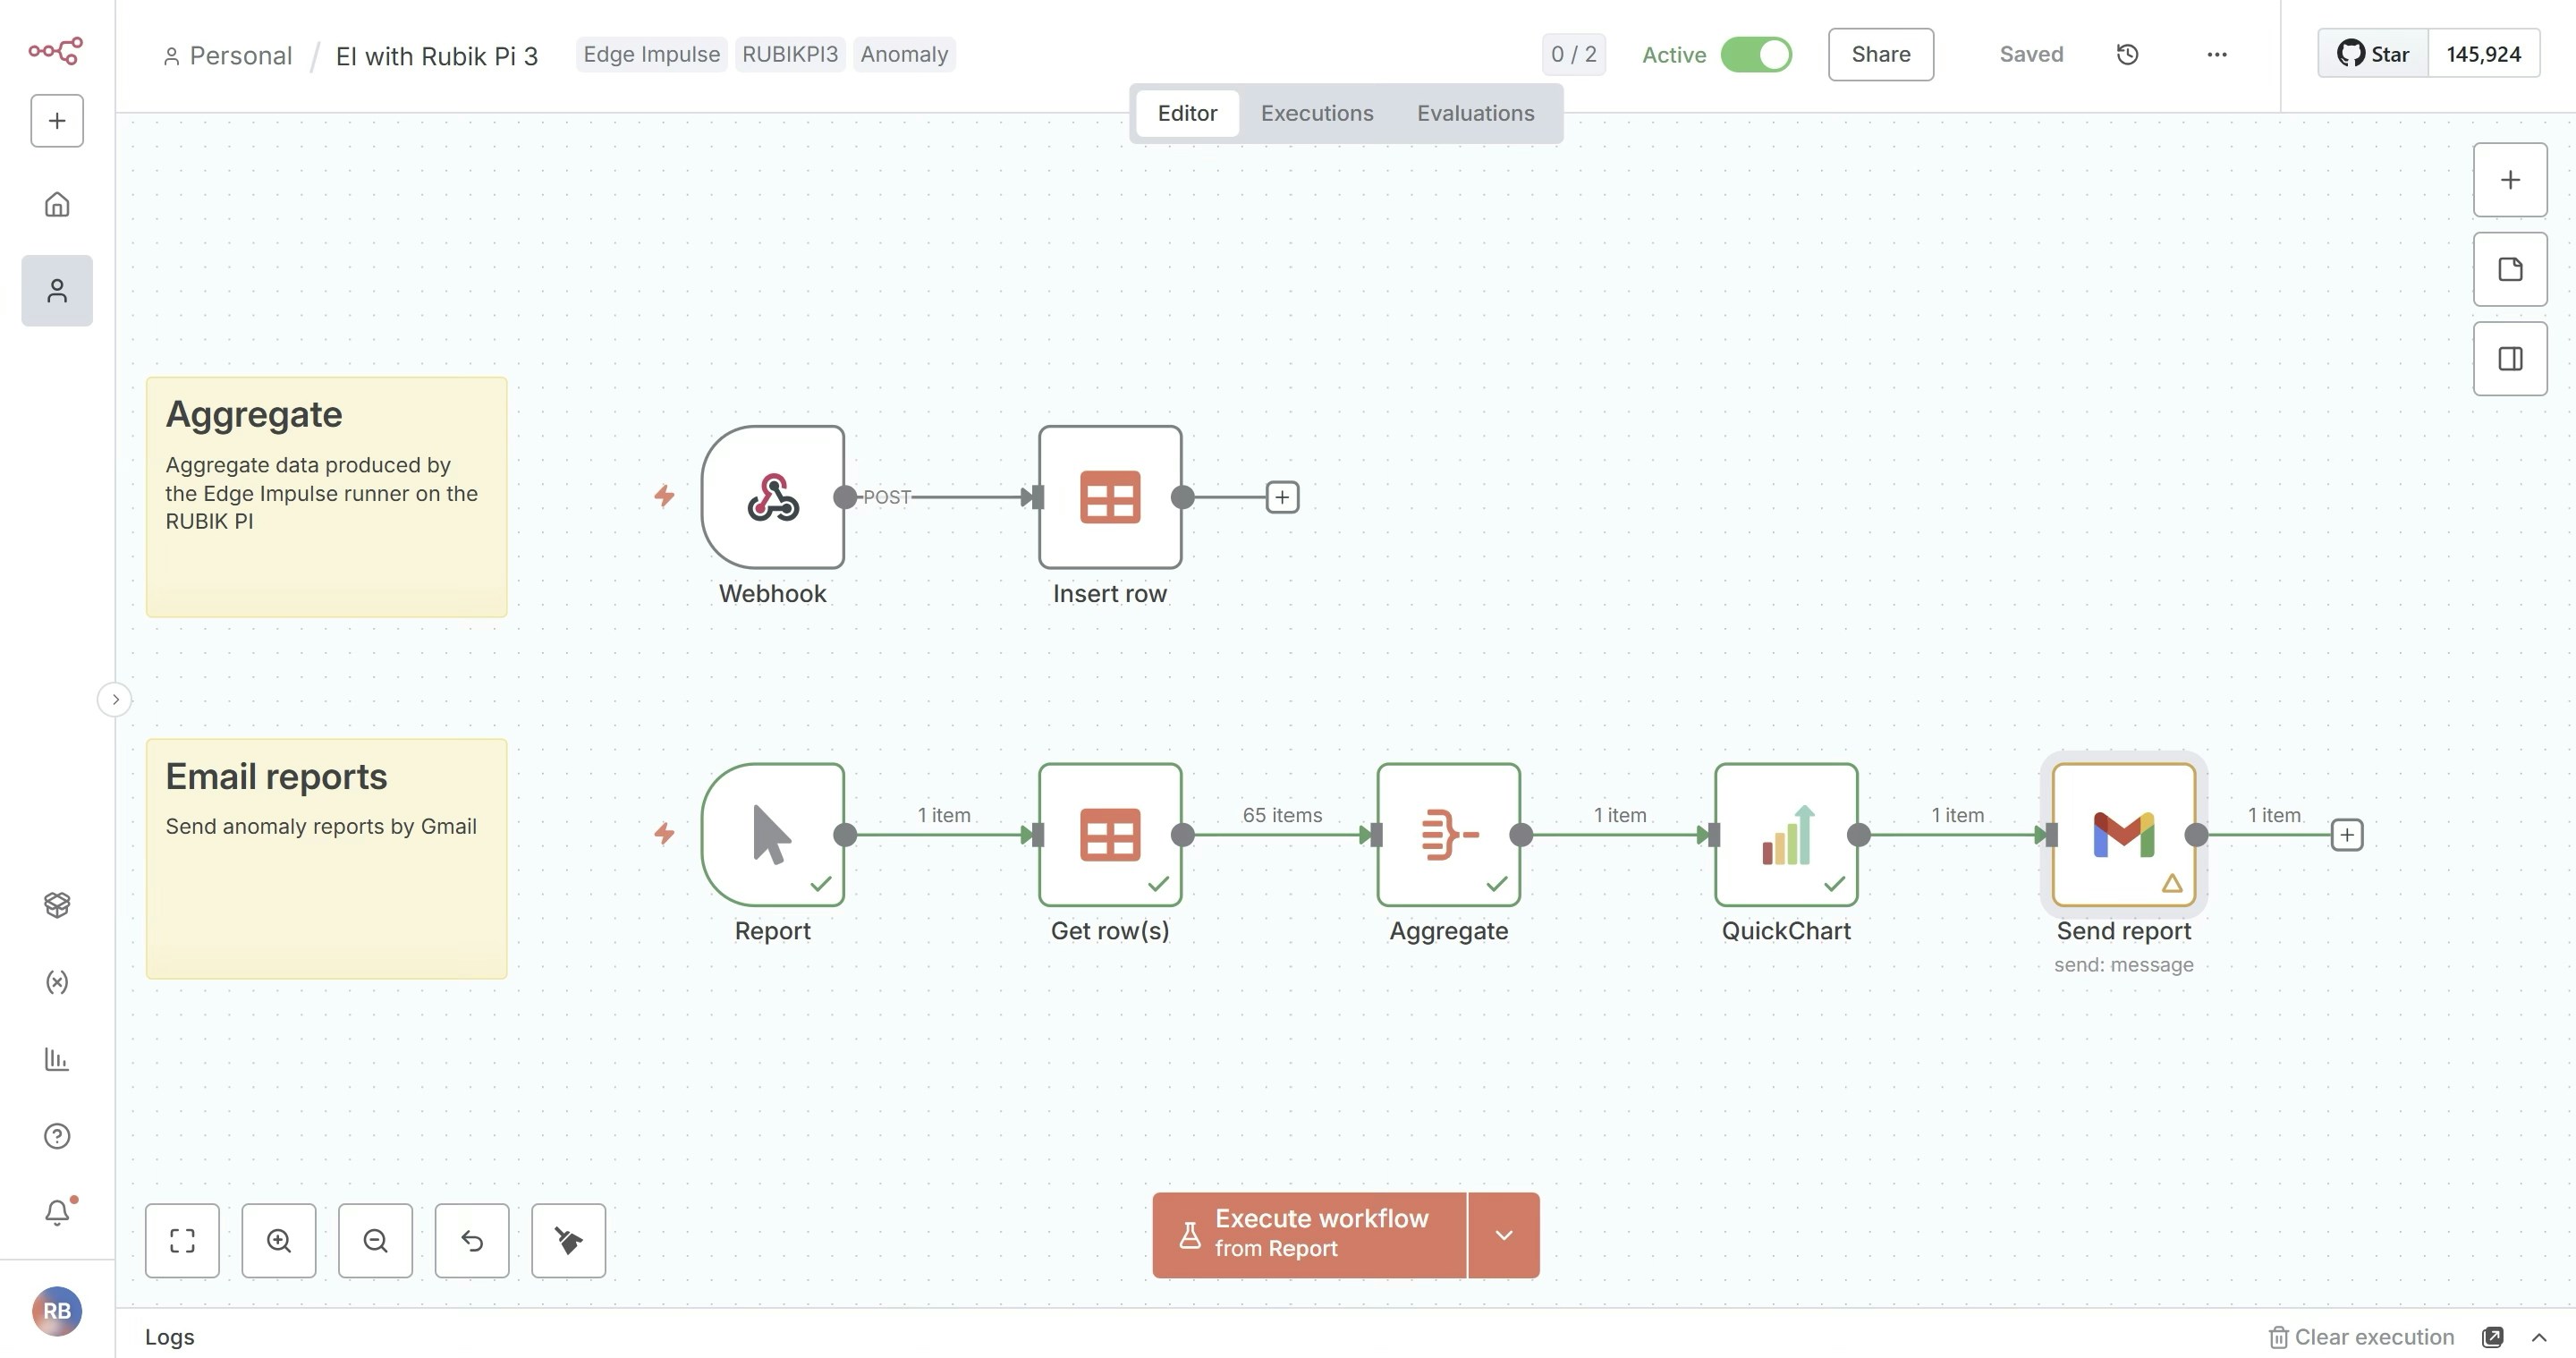Image resolution: width=2576 pixels, height=1358 pixels.
Task: Click the tidy up workflow broom icon
Action: point(568,1240)
